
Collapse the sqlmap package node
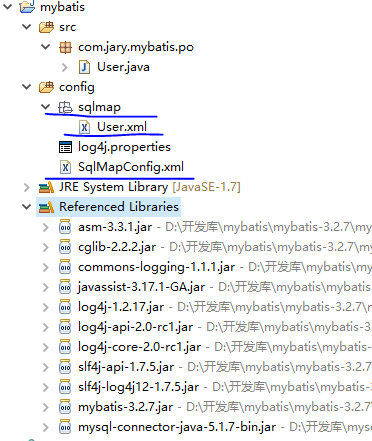point(45,107)
